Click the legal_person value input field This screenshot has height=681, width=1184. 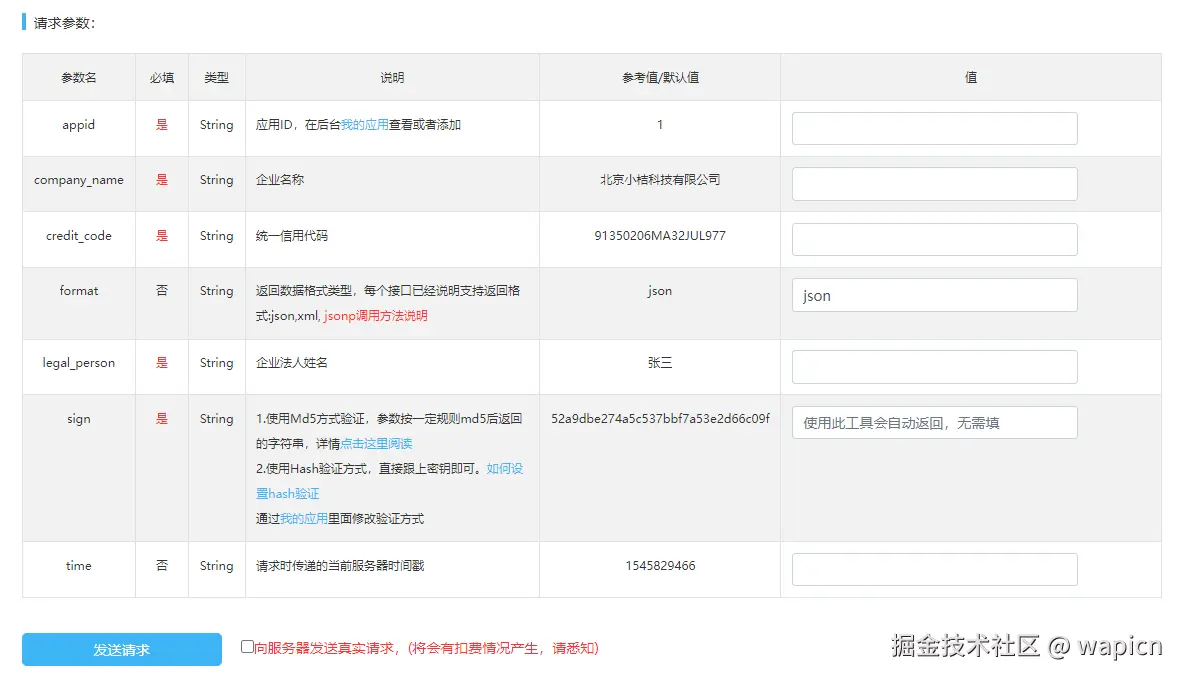click(933, 367)
